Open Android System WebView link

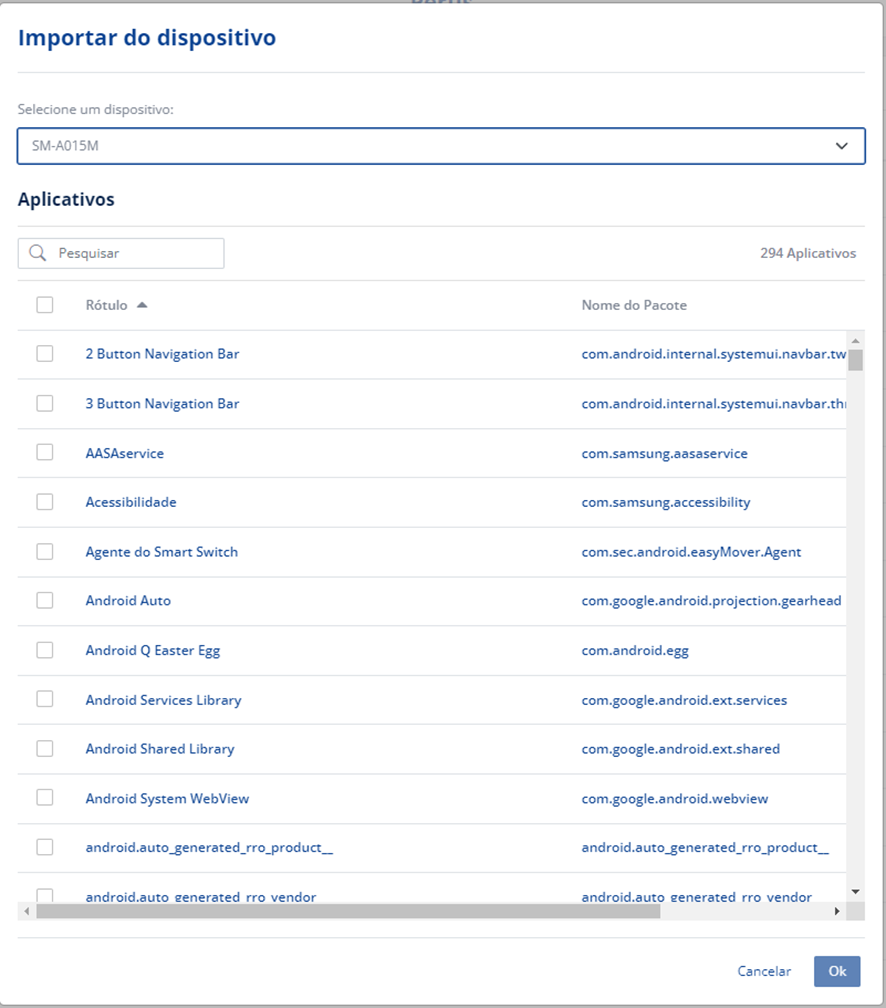click(167, 798)
